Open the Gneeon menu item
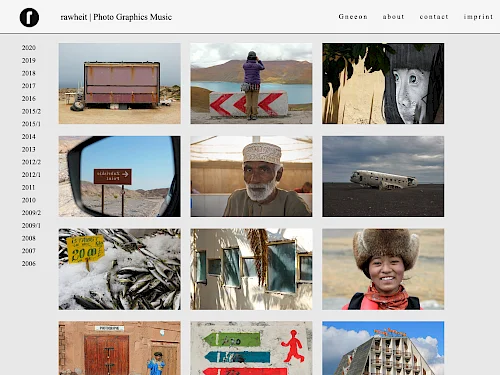 [353, 17]
